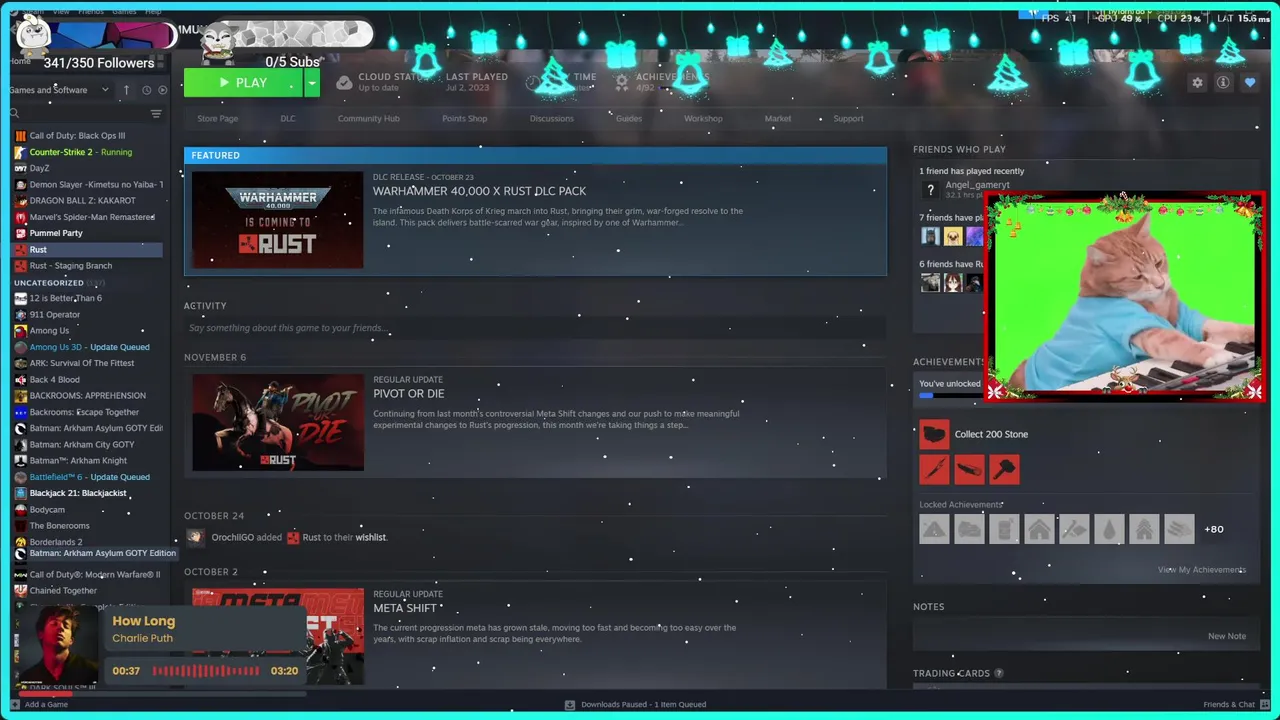Open the Warhammer 40,000 featured thumbnail

coord(278,220)
